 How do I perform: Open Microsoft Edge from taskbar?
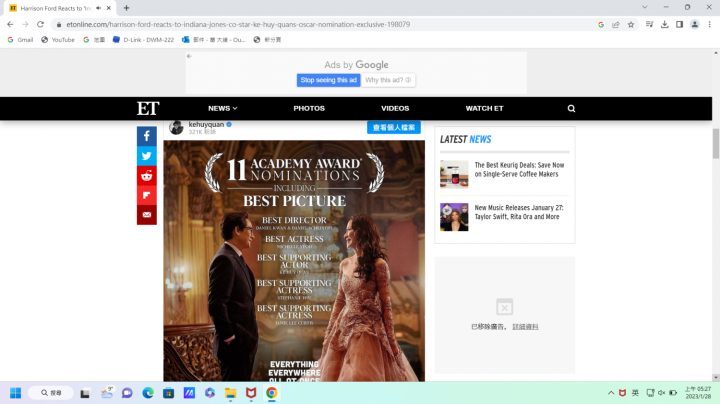[148, 393]
